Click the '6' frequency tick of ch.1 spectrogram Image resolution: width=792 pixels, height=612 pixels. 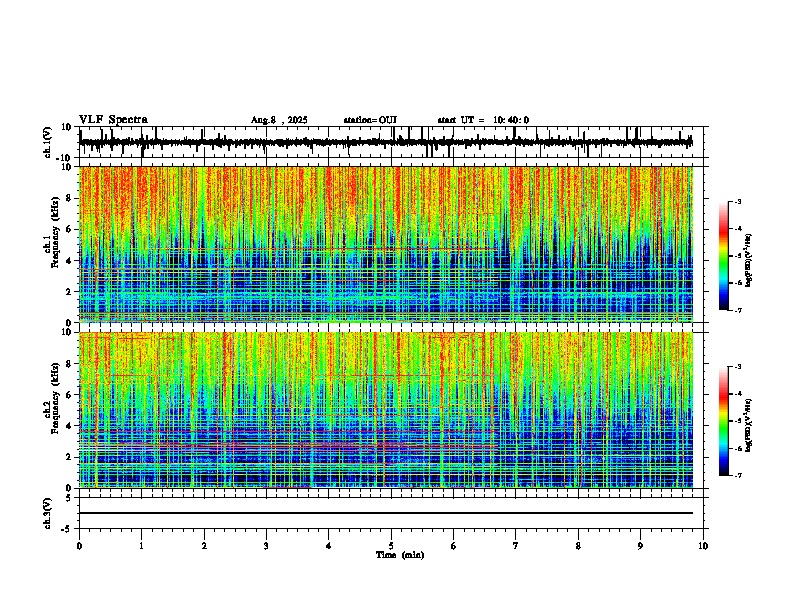(70, 229)
